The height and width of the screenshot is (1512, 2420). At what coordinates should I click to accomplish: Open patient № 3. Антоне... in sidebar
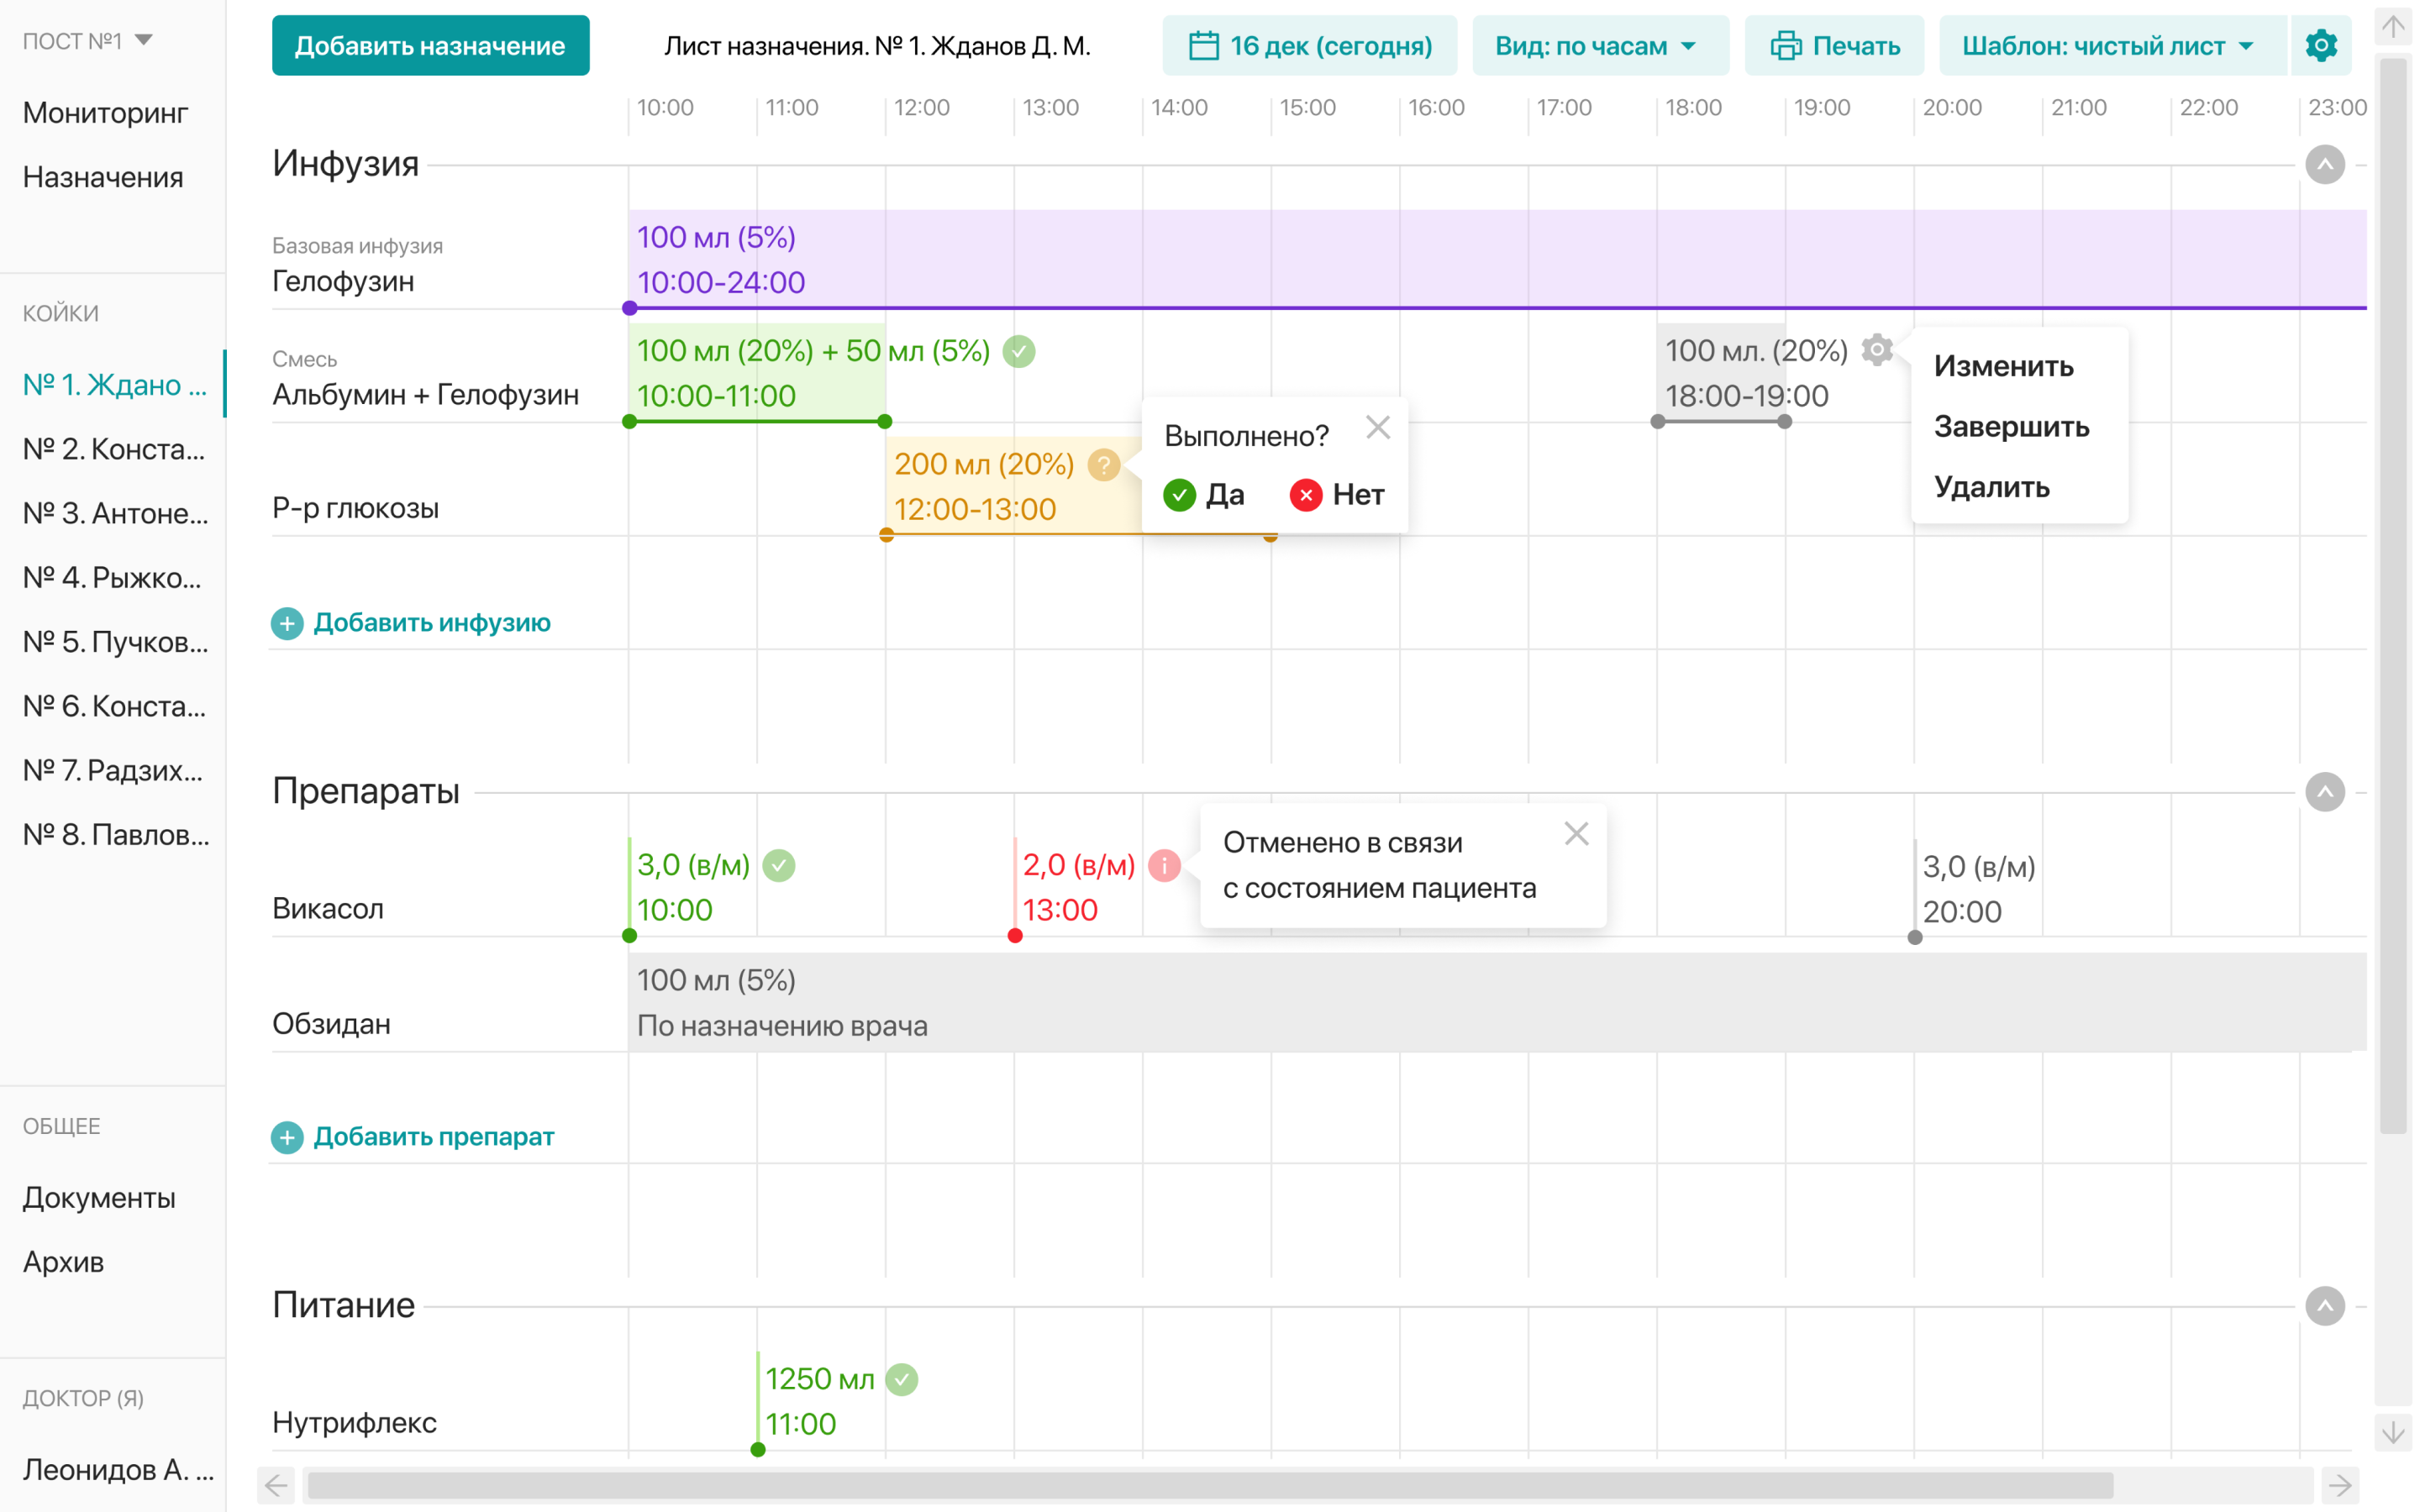pos(115,513)
